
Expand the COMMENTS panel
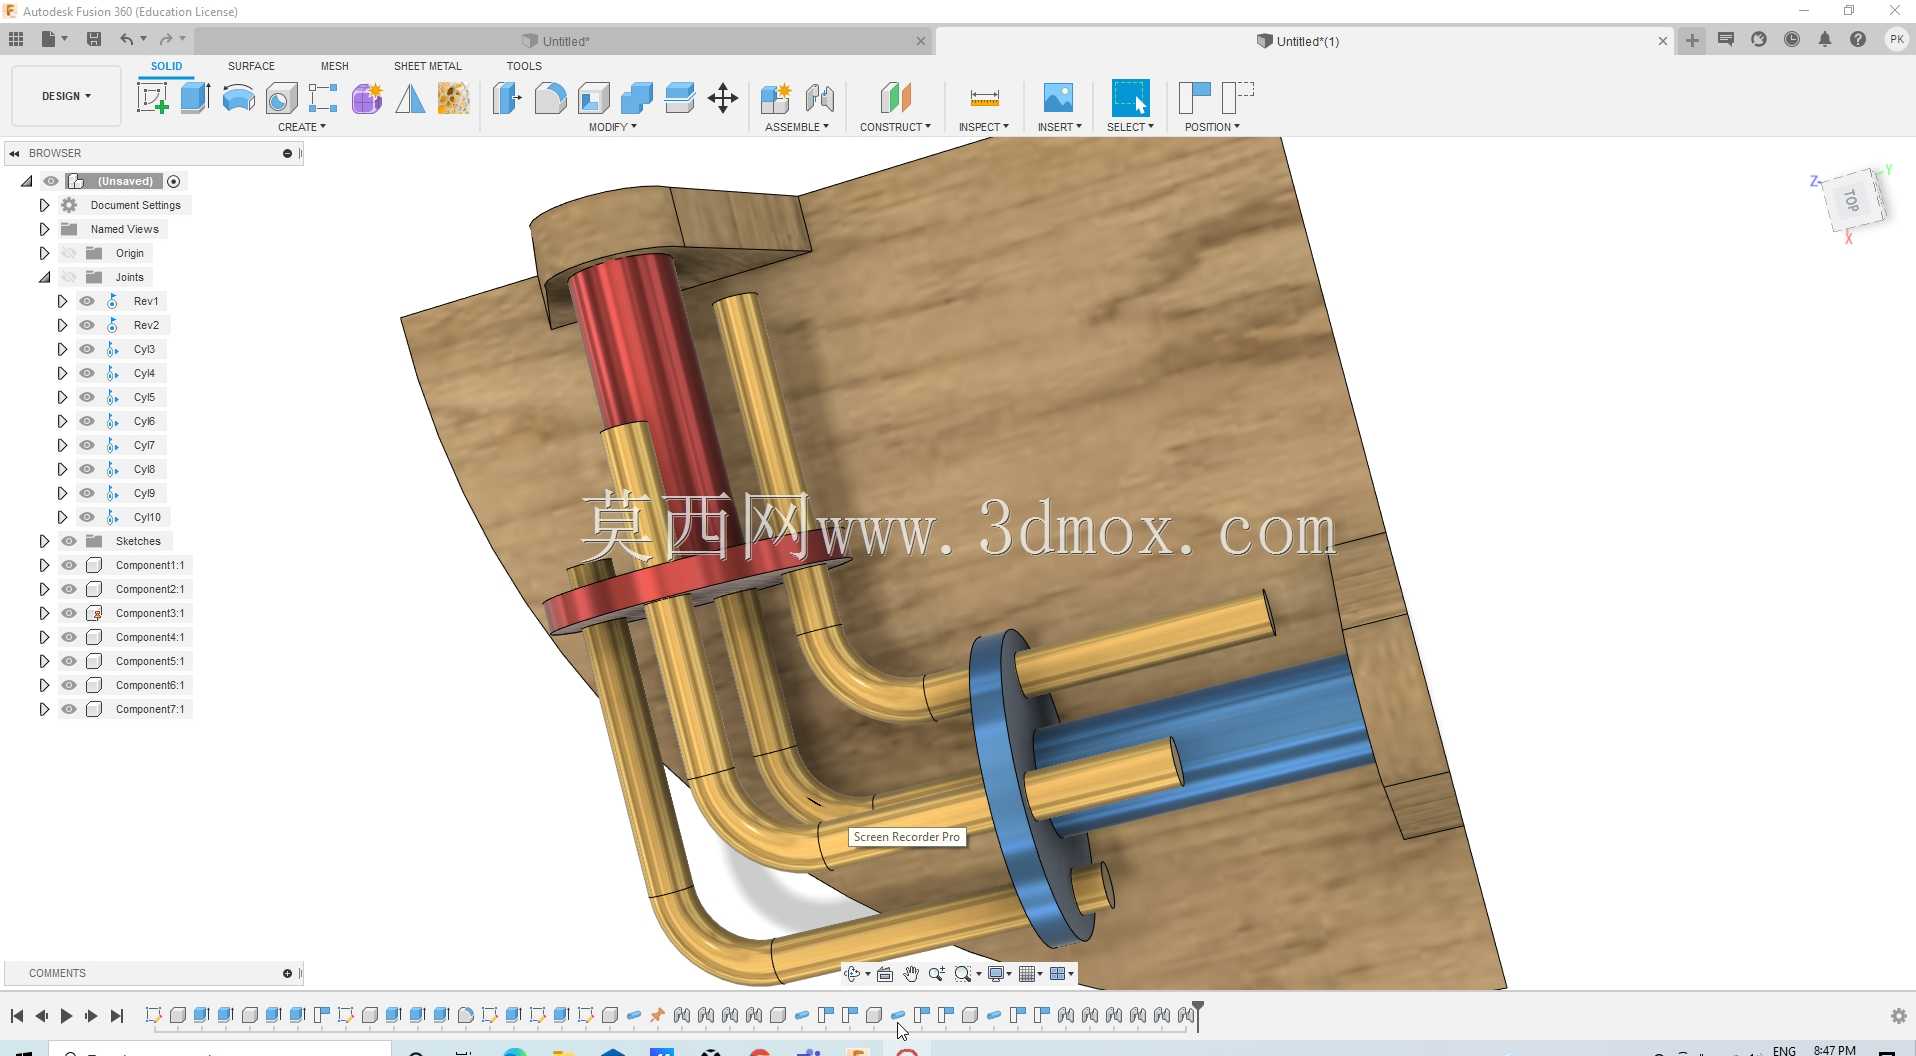tap(287, 973)
